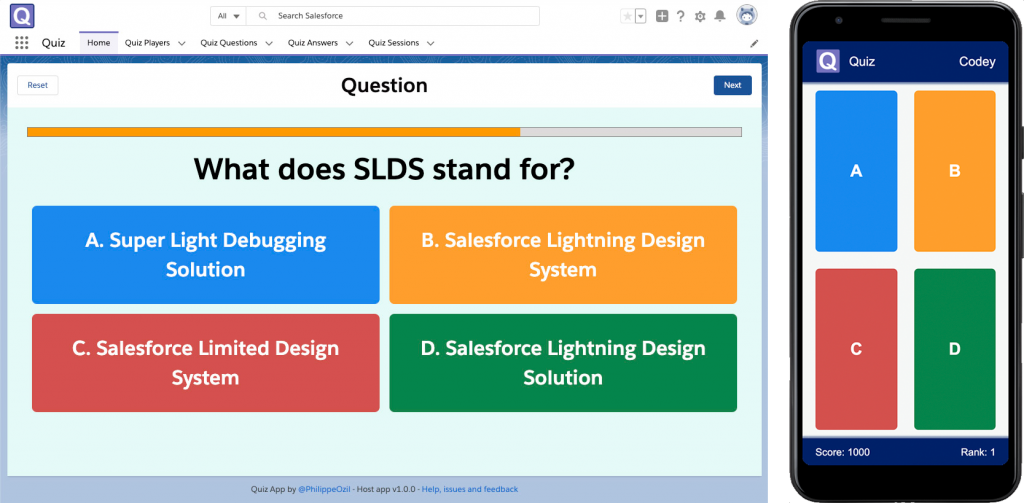1024x503 pixels.
Task: Open the notifications bell icon
Action: pos(720,16)
